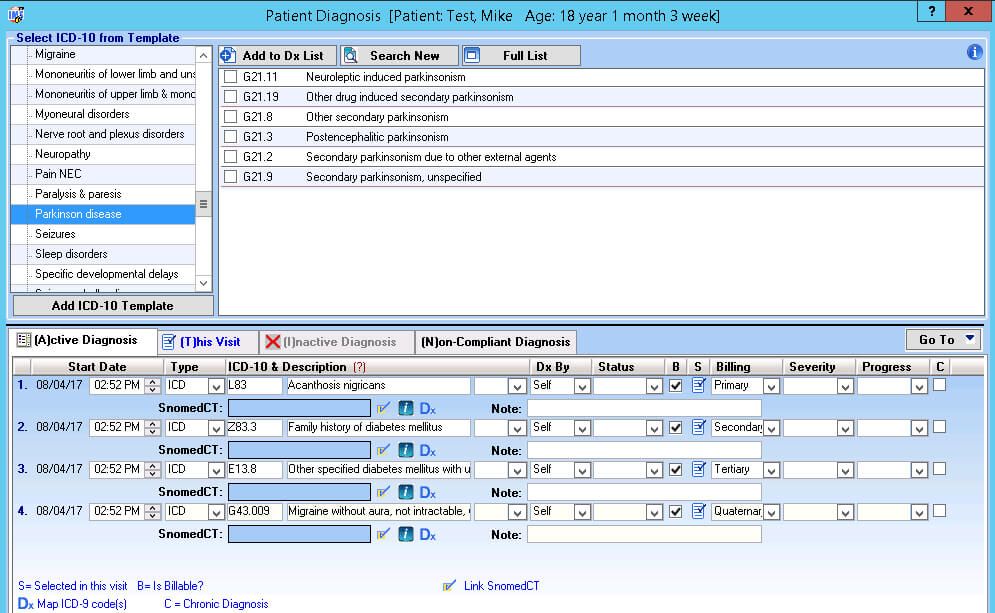Open Billing dropdown showing Primary
The image size is (995, 613).
pos(771,386)
